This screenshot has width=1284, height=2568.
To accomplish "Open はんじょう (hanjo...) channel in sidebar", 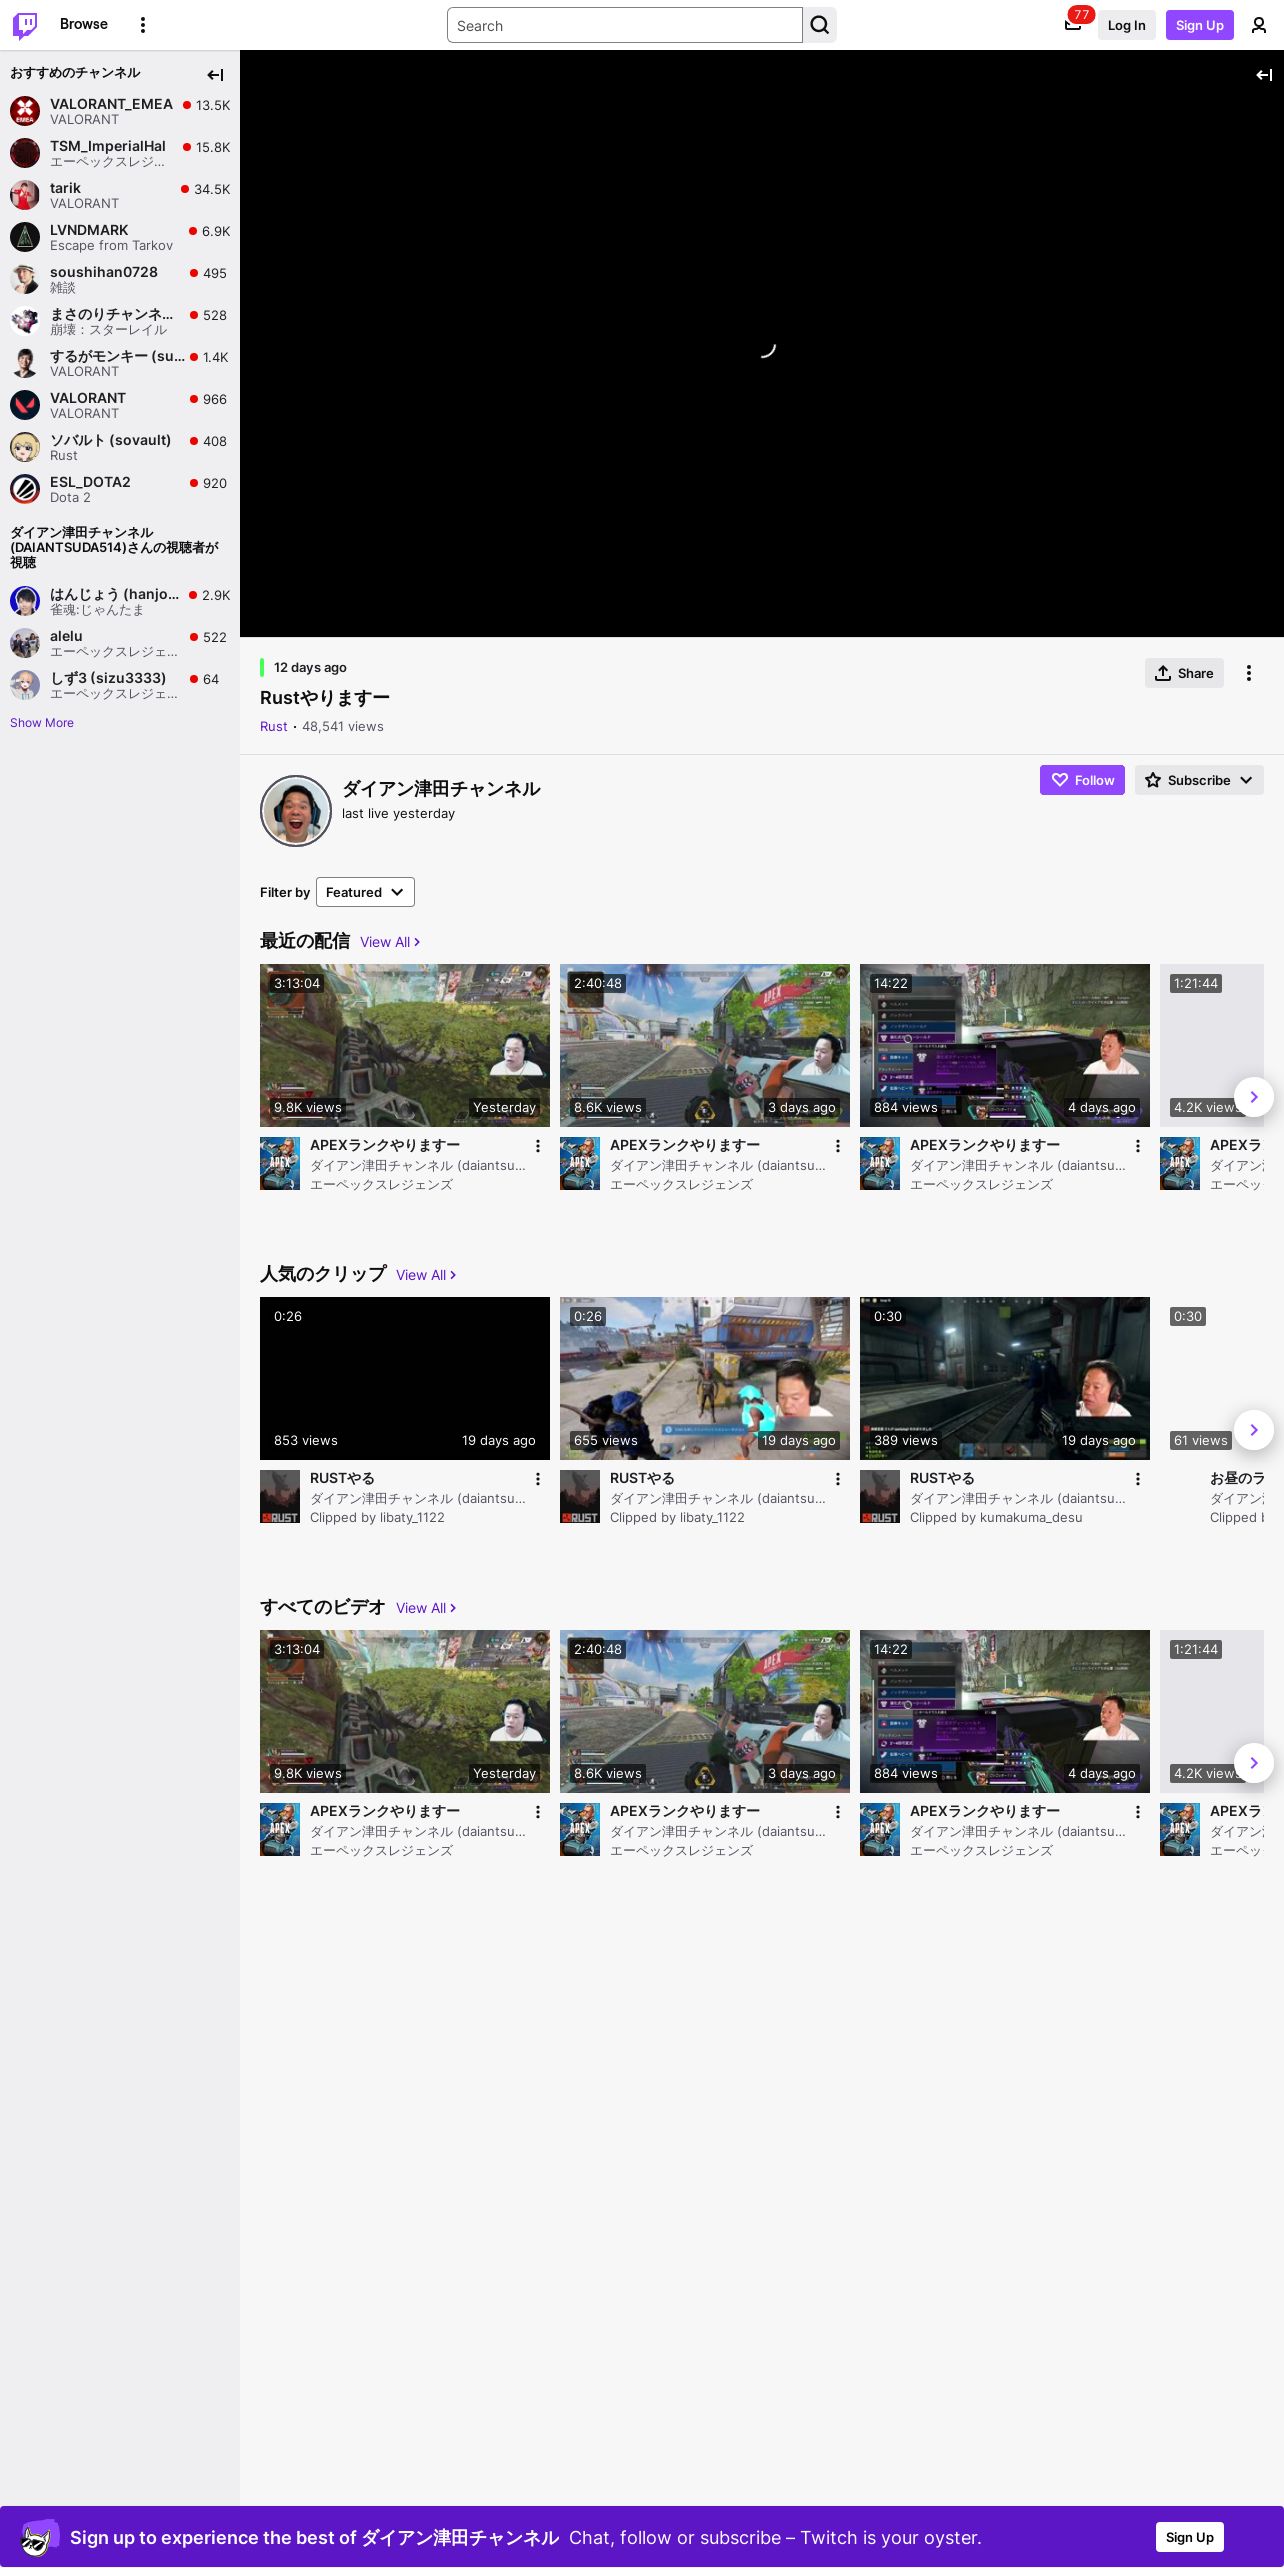I will pos(120,601).
